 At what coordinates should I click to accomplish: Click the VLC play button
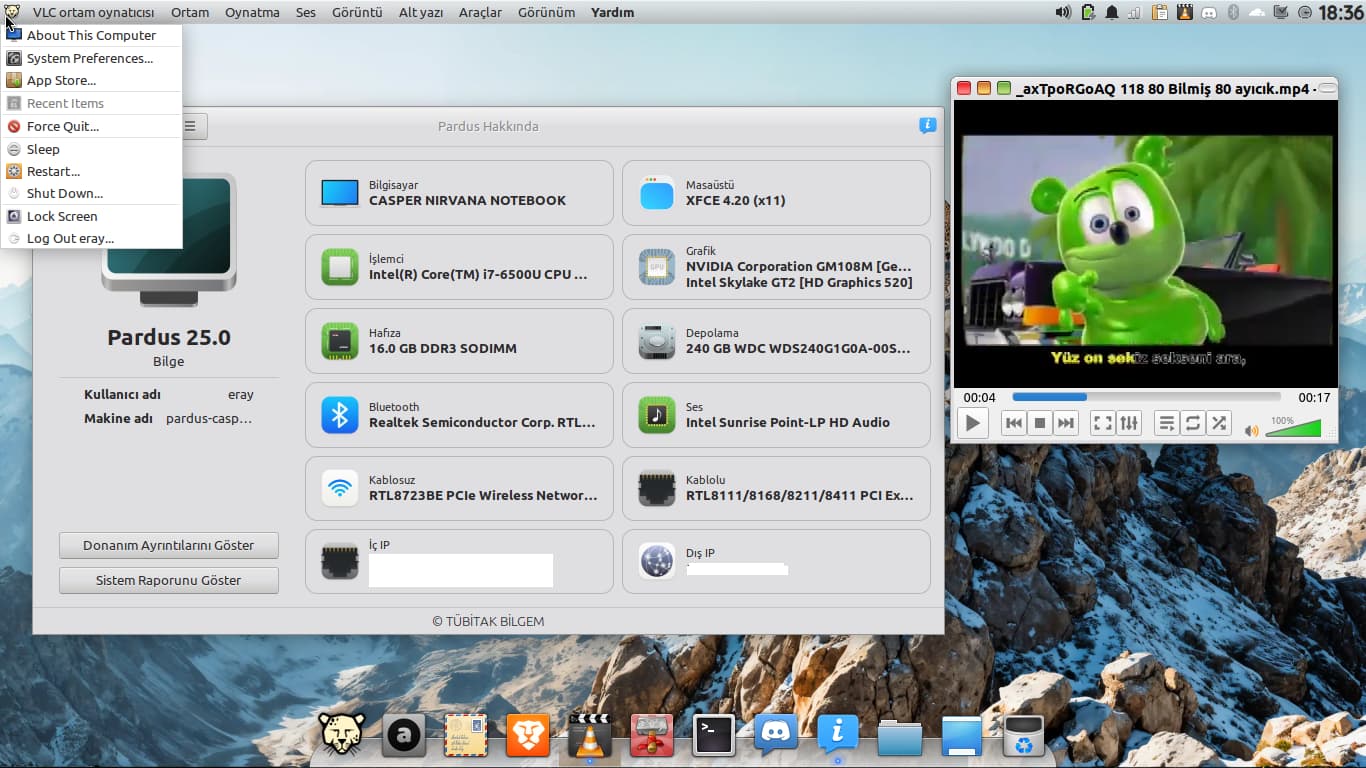tap(972, 423)
